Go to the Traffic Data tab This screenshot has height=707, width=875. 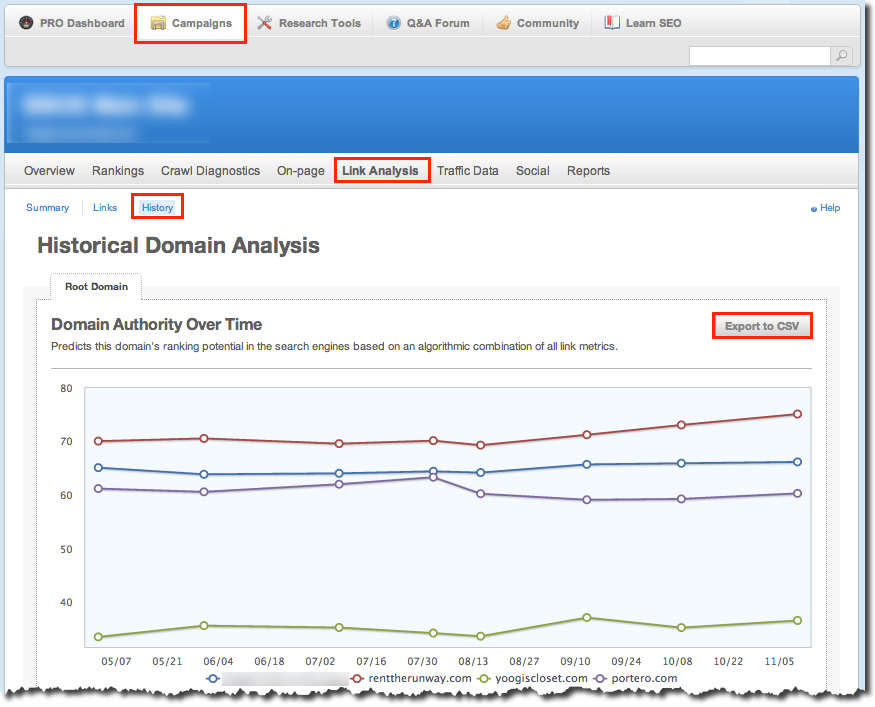tap(467, 171)
